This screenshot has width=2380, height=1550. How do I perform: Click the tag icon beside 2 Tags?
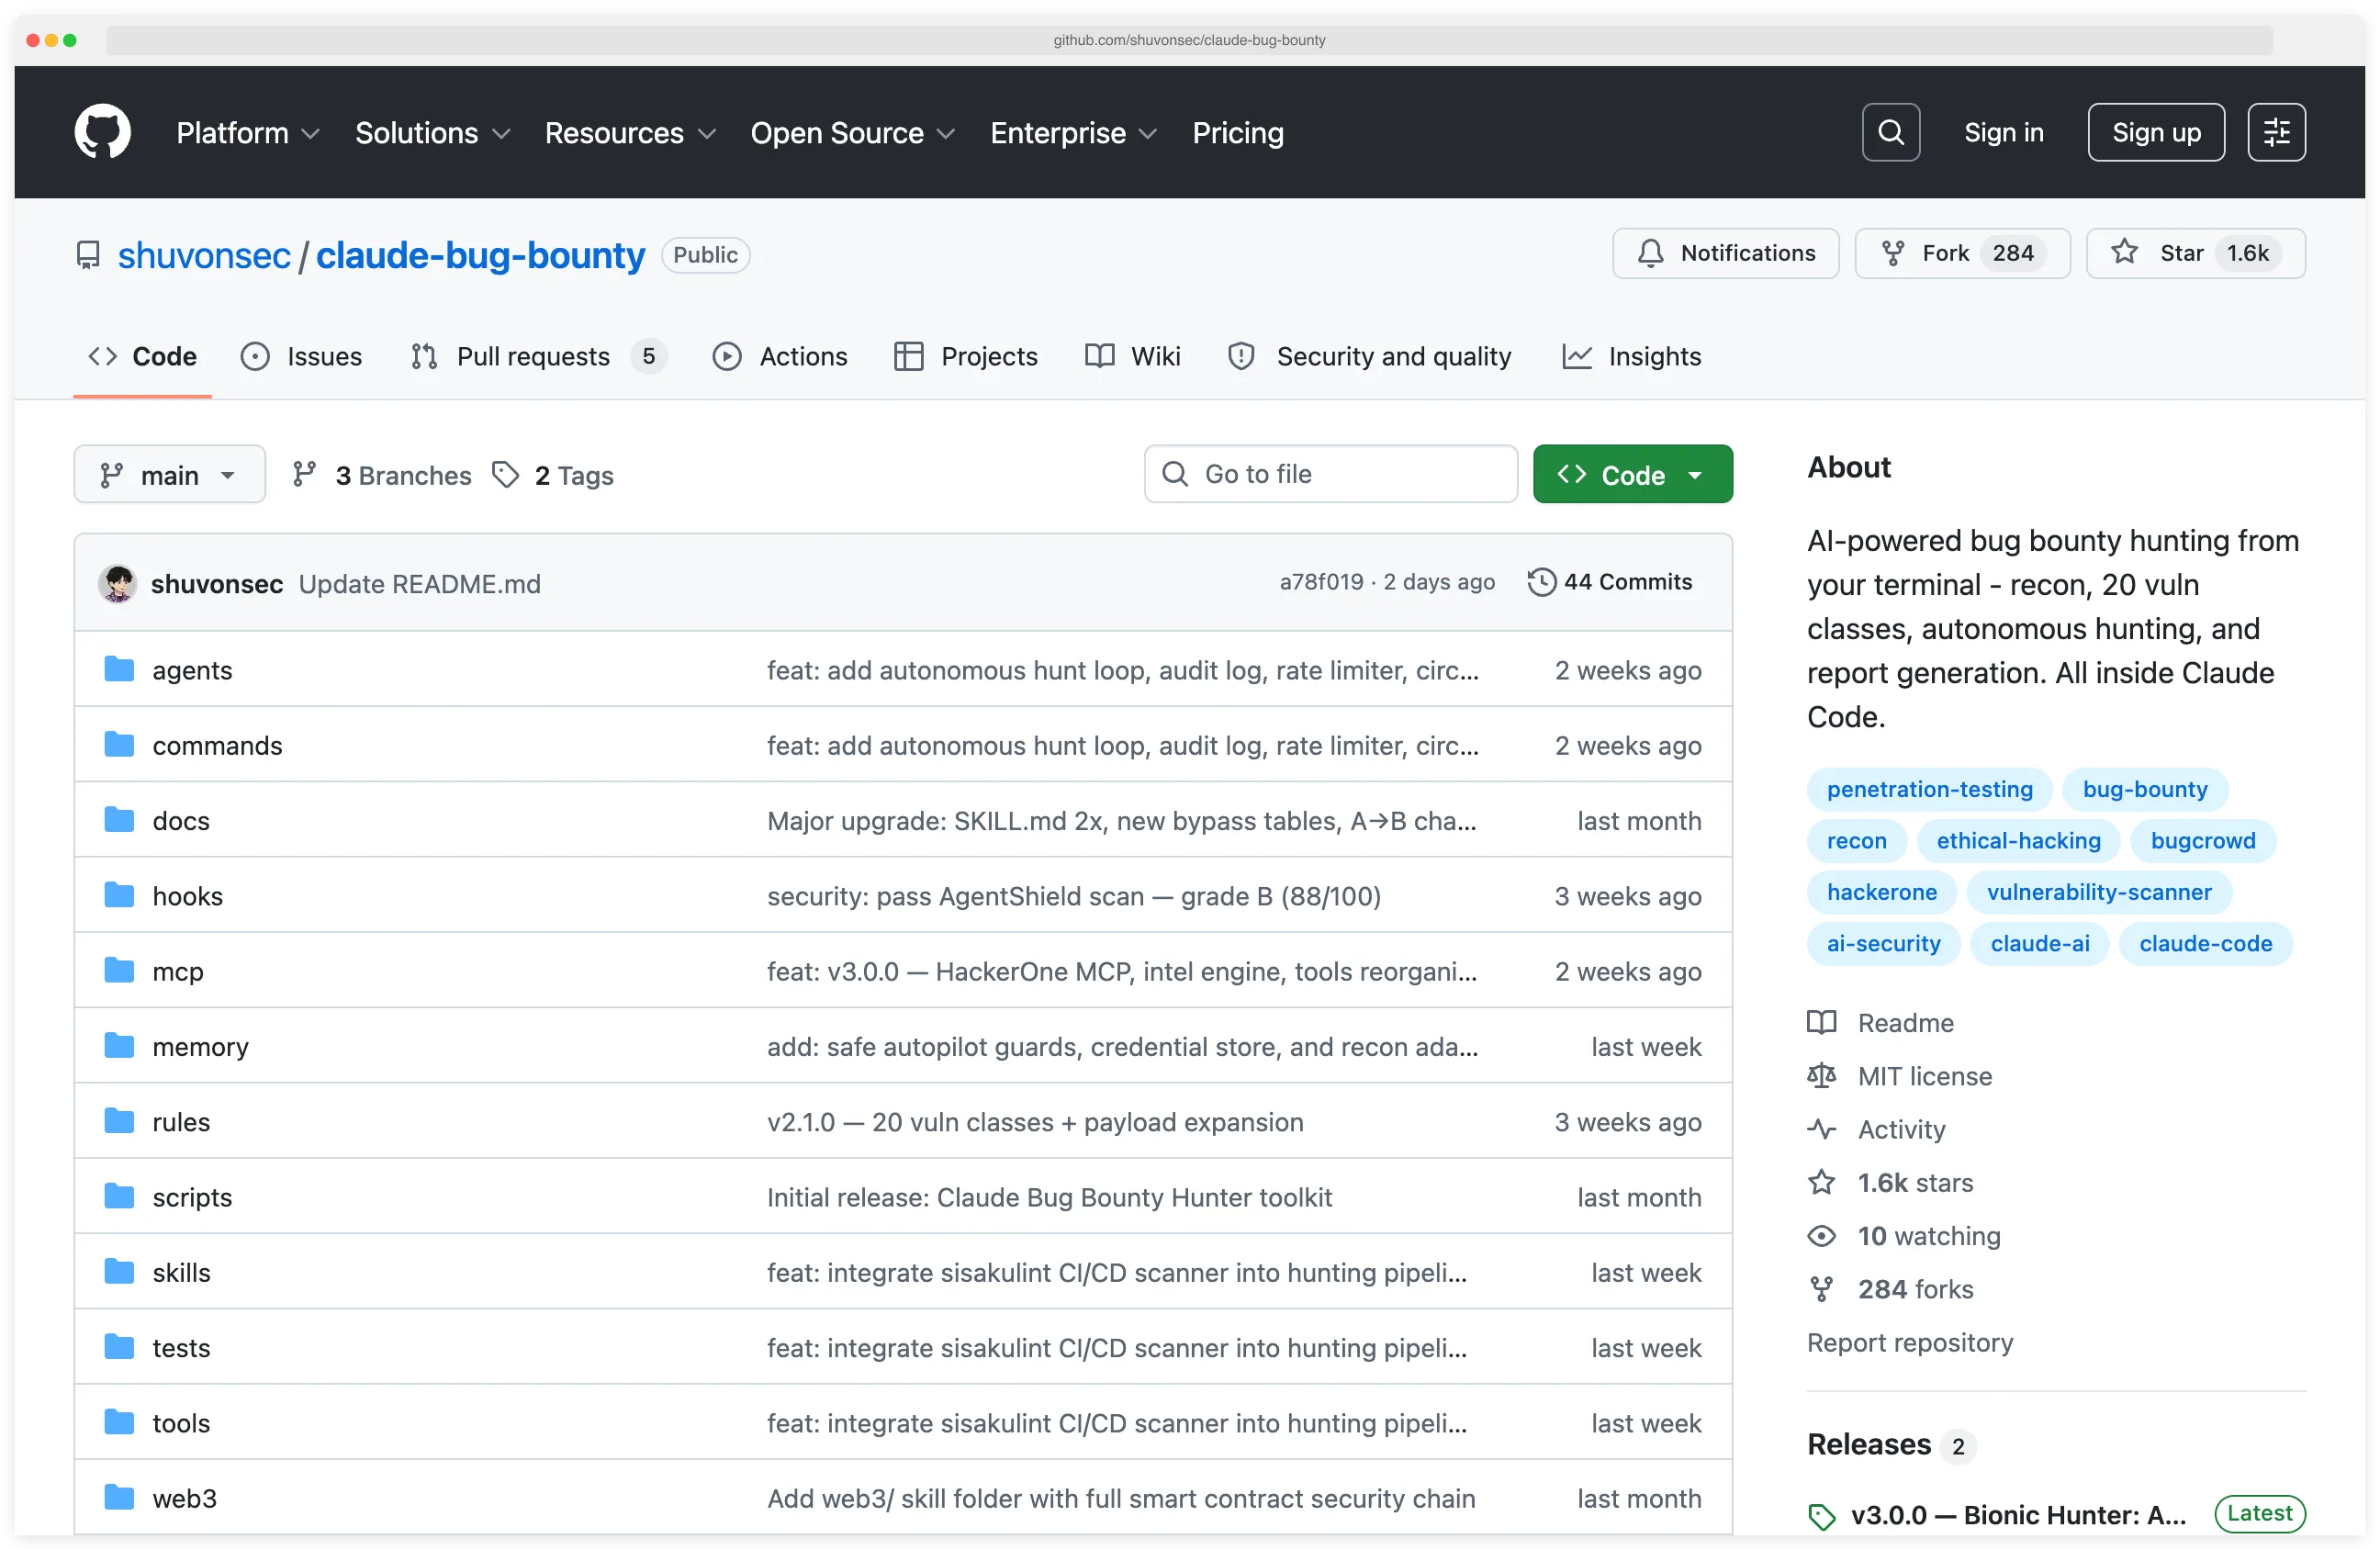pyautogui.click(x=505, y=474)
